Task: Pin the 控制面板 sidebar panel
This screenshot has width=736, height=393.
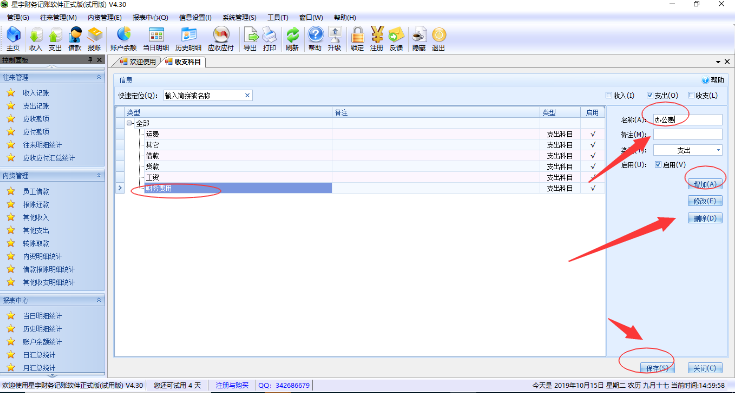Action: coord(90,60)
